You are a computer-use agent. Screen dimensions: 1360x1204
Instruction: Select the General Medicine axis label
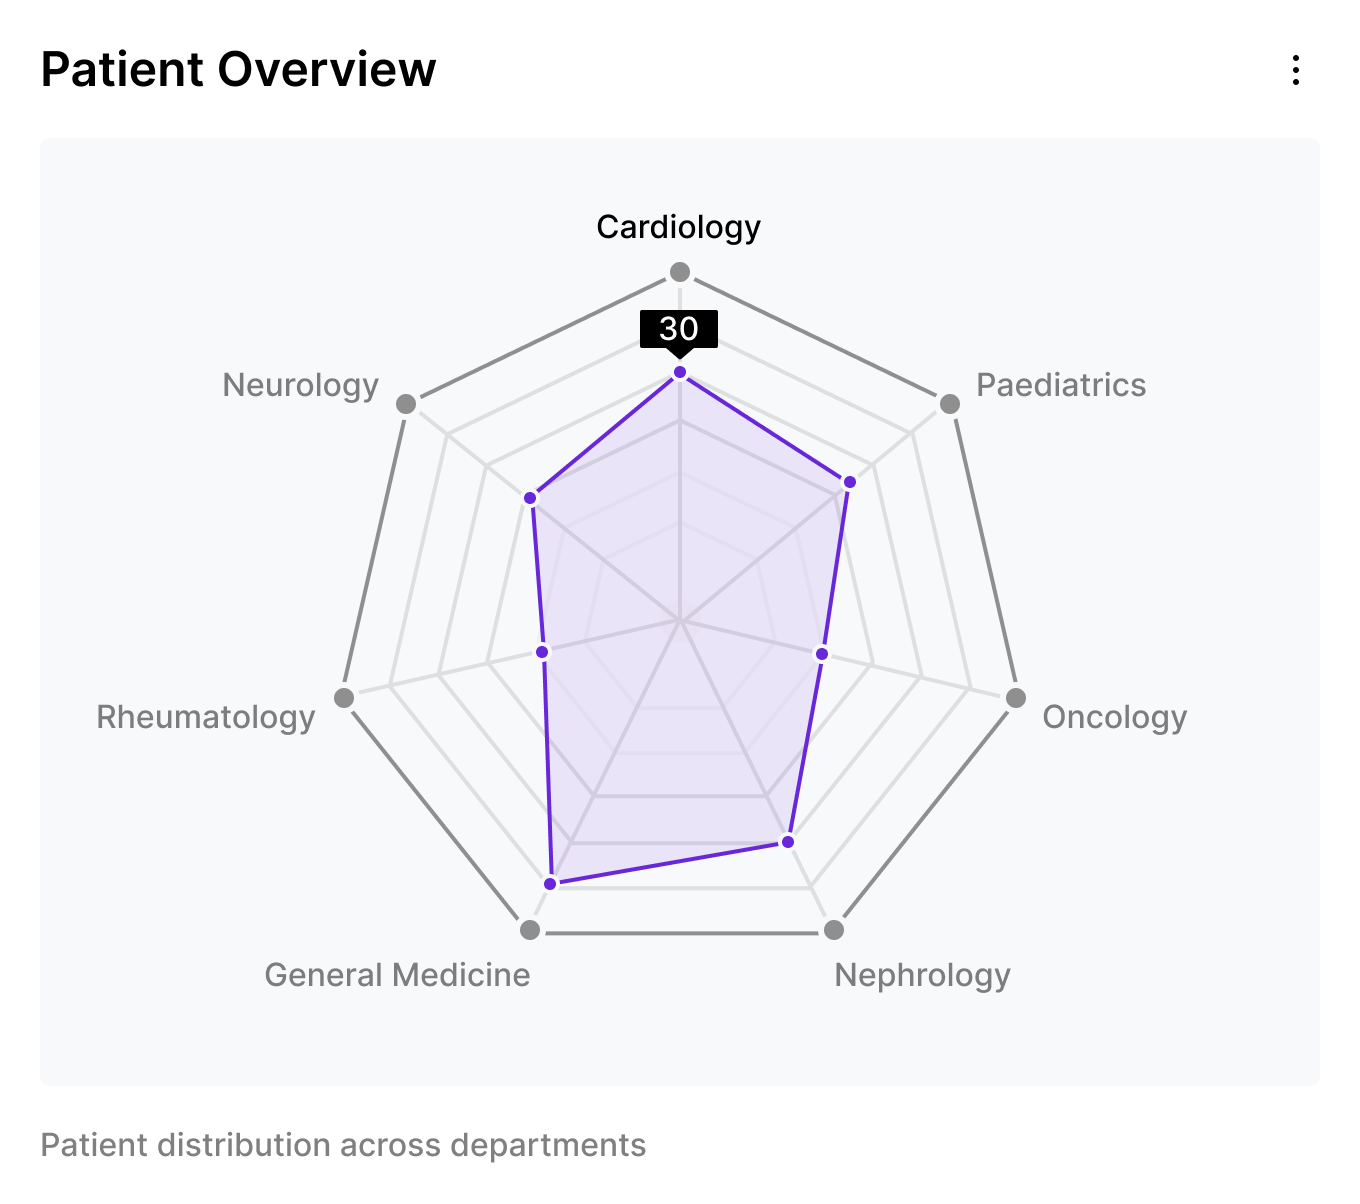click(397, 975)
